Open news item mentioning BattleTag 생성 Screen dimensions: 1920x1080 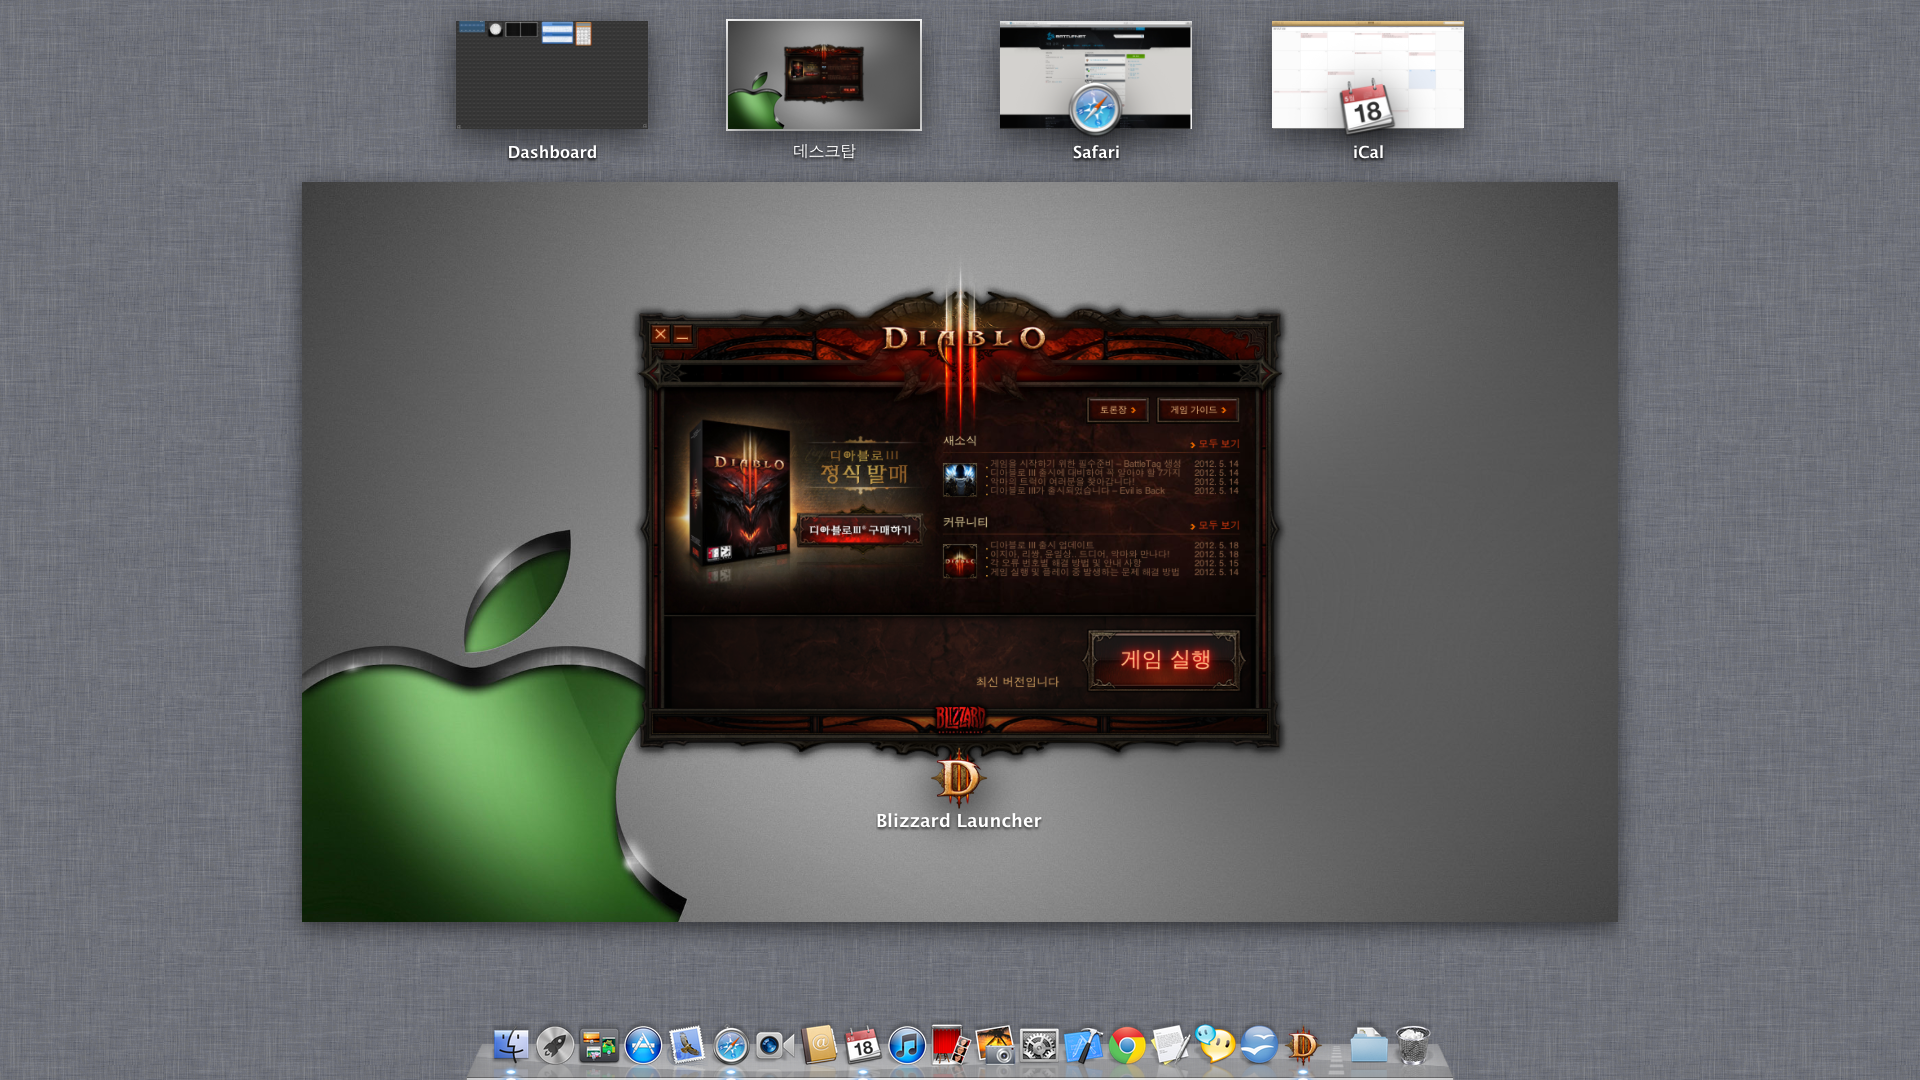point(1086,464)
